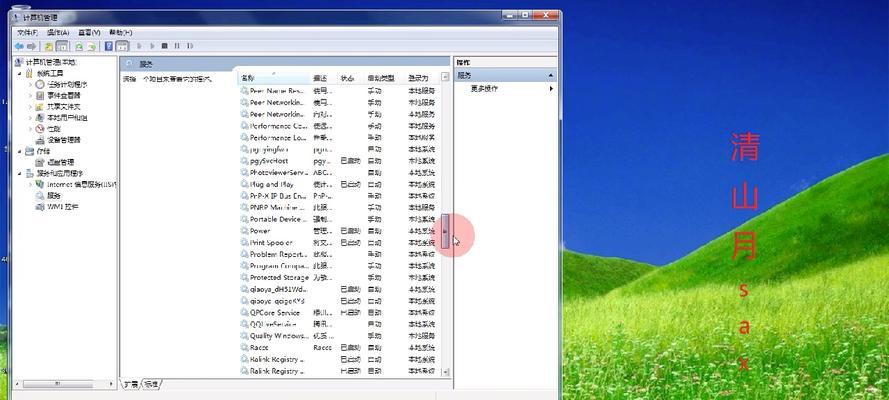Screen dimensions: 889x400
Task: Switch to the 标准 (Standard) bottom tab
Action: tap(151, 384)
